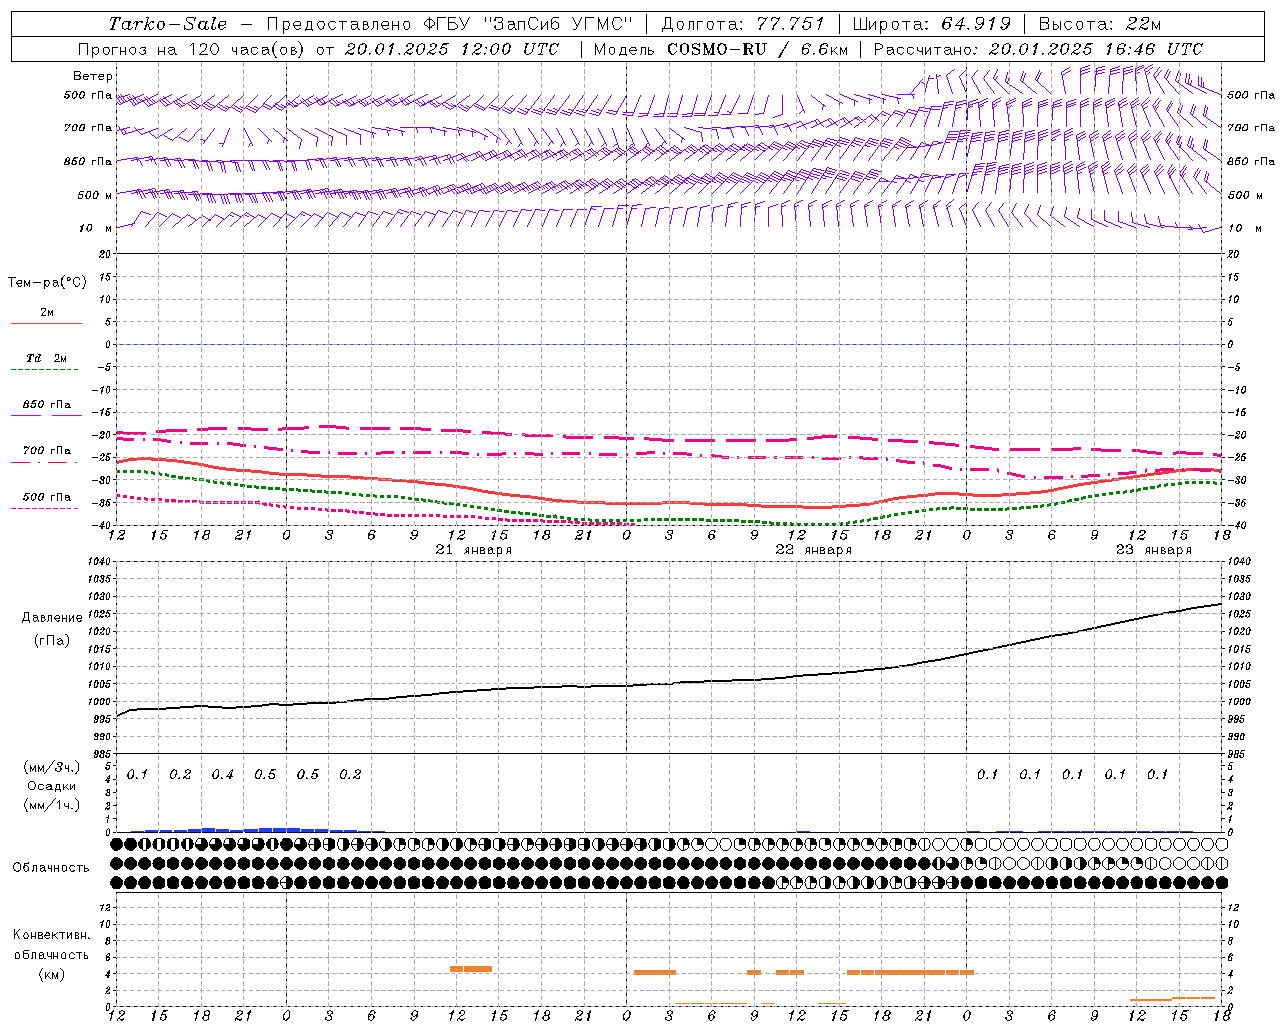Screen dimensions: 1280x1024
Task: Click the computed time Рассчитано: 20.01.2025 16:46 UTC
Action: point(1038,49)
